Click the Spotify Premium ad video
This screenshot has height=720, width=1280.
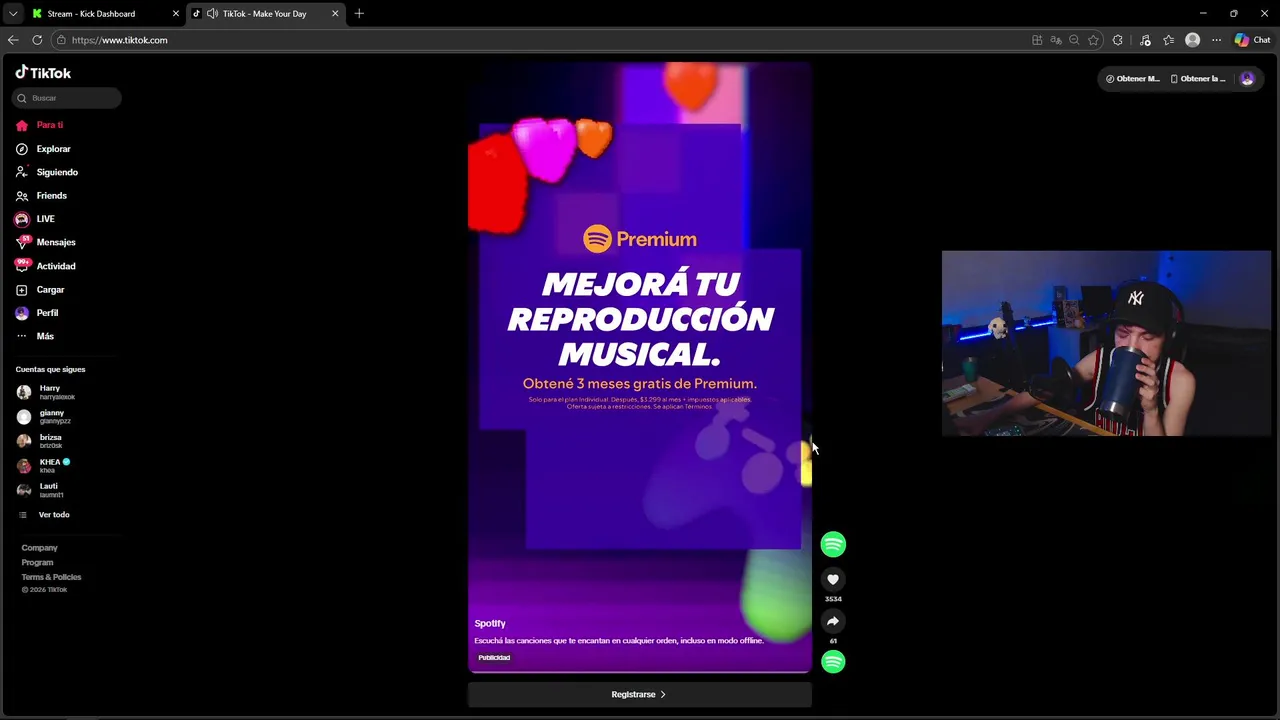640,367
